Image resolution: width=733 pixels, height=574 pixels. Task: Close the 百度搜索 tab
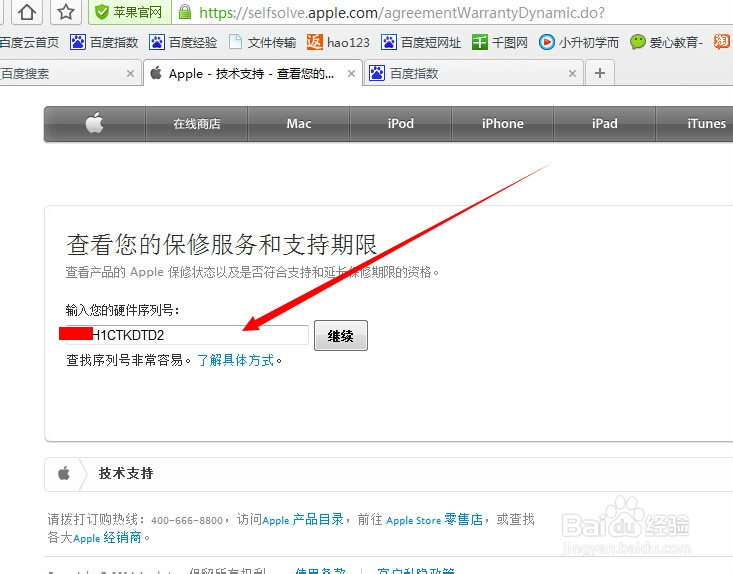(130, 73)
